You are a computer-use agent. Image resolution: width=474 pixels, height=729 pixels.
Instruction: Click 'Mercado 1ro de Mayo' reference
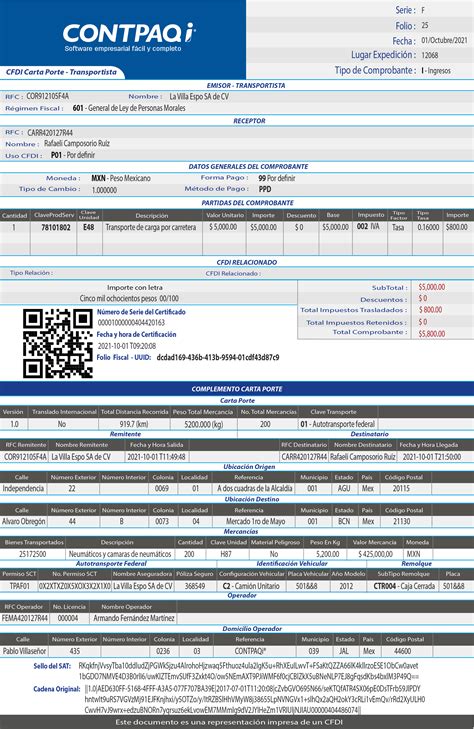pos(256,521)
